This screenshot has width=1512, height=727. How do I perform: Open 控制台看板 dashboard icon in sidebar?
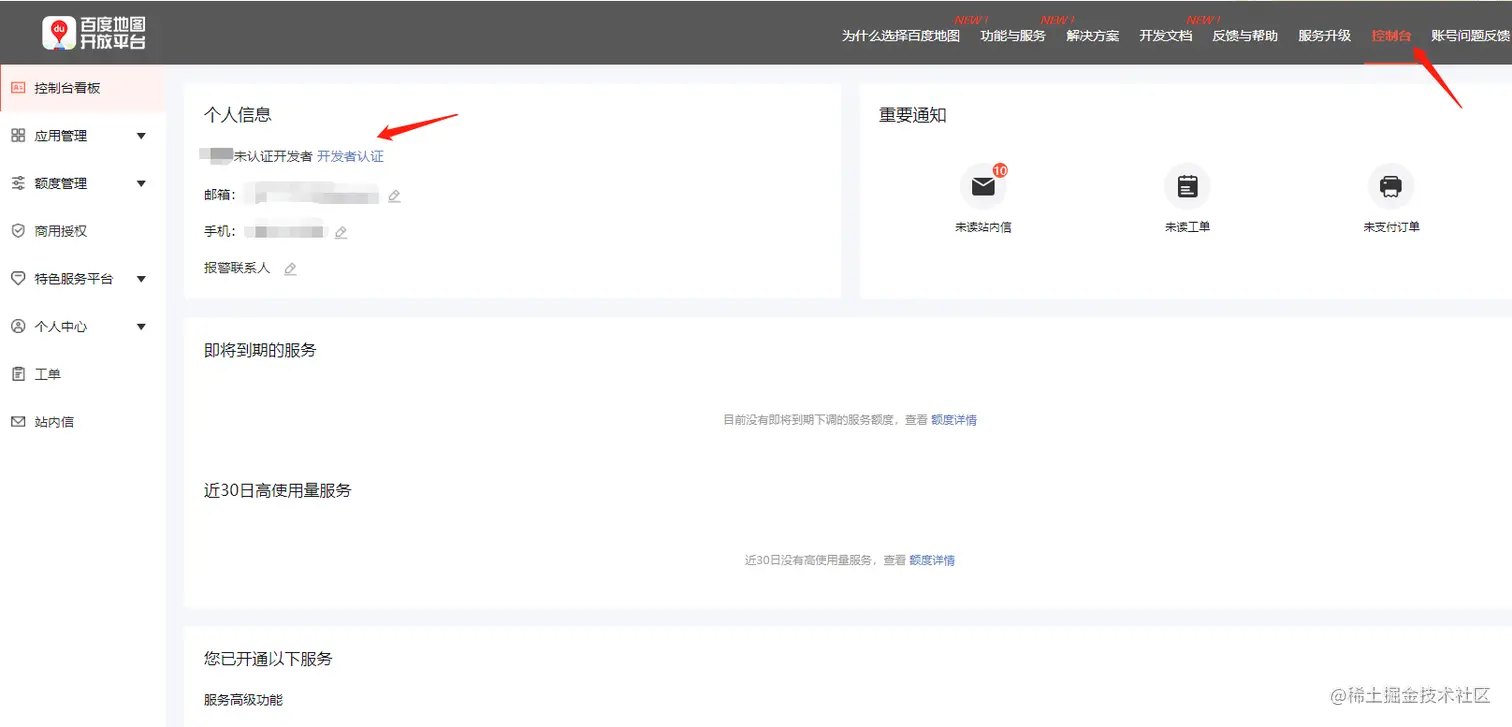point(18,88)
